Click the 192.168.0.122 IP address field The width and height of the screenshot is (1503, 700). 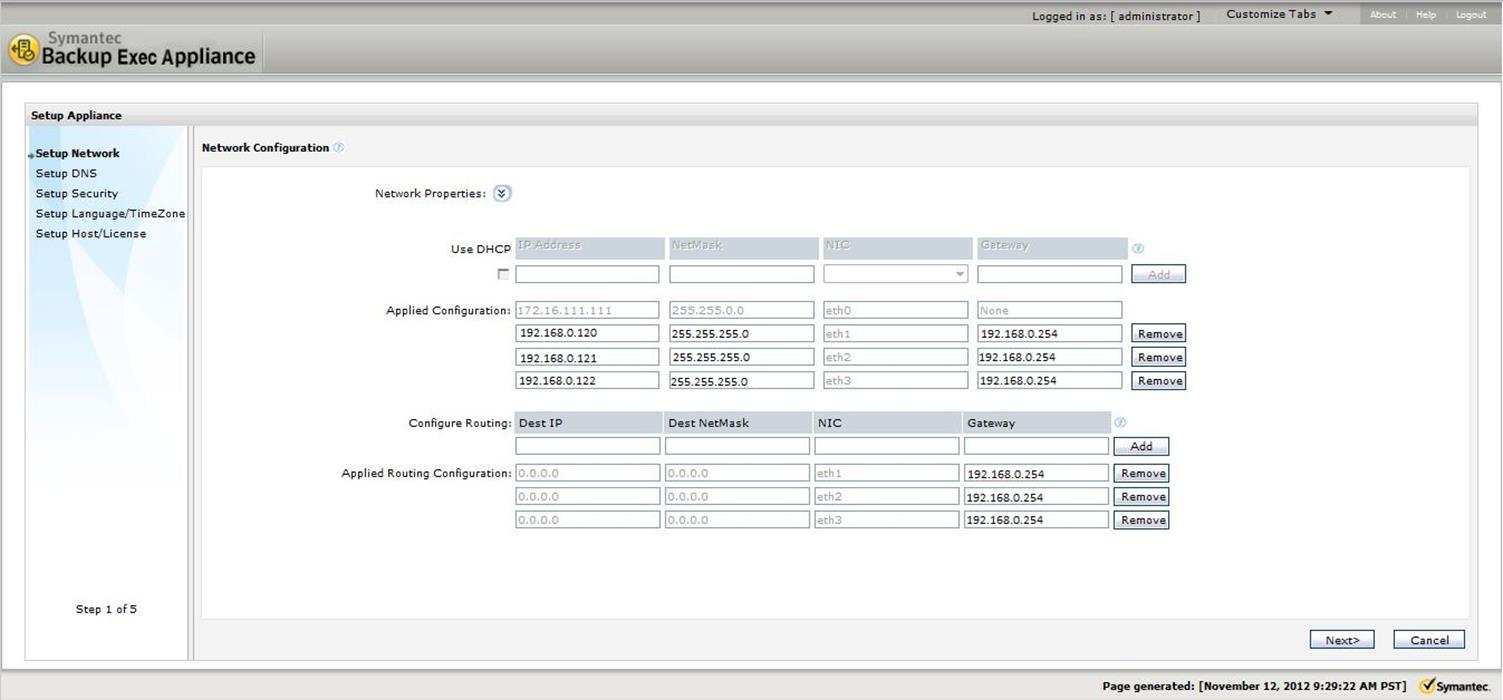point(588,380)
